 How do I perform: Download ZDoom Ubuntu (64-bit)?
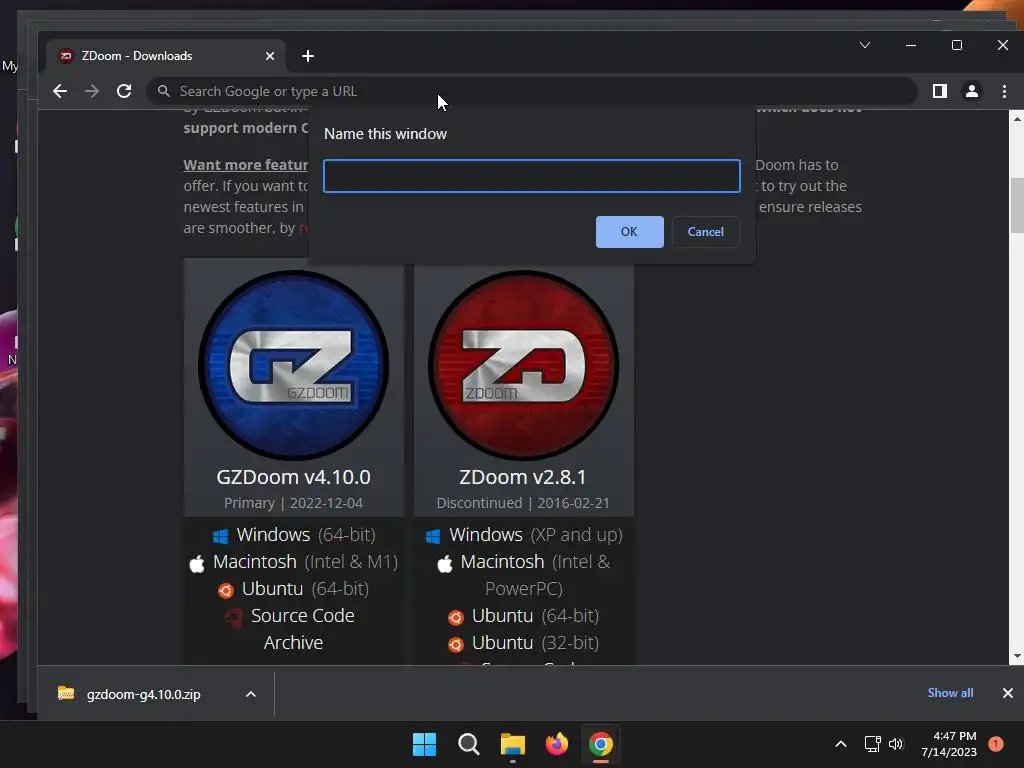pyautogui.click(x=535, y=616)
